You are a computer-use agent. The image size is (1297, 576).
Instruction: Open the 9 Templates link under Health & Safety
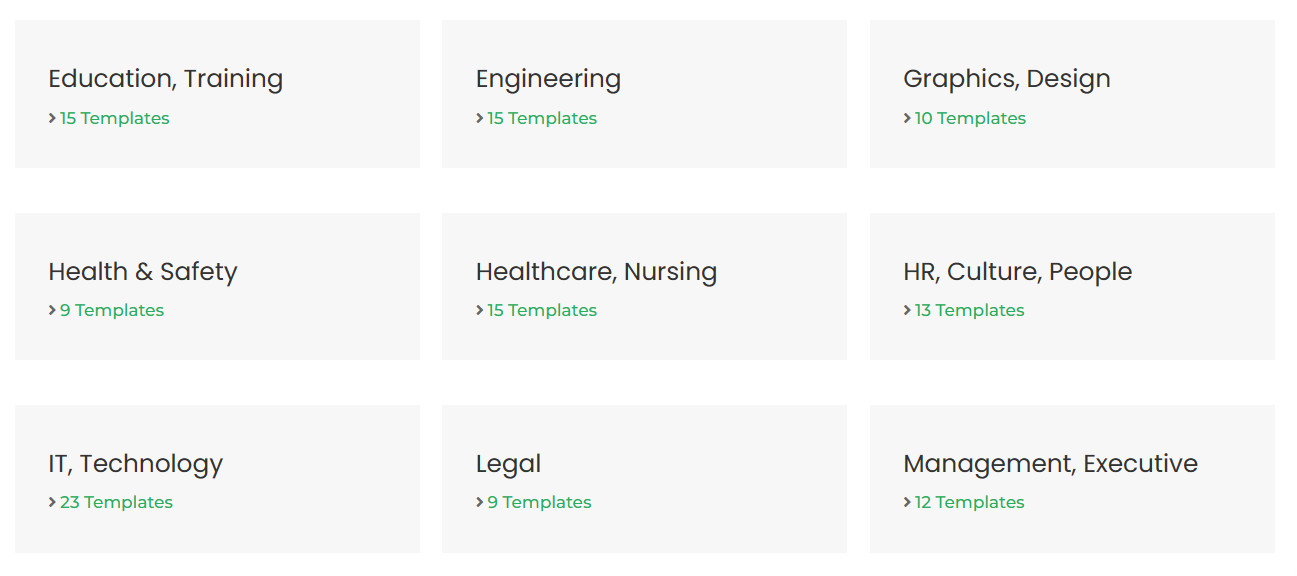click(112, 310)
